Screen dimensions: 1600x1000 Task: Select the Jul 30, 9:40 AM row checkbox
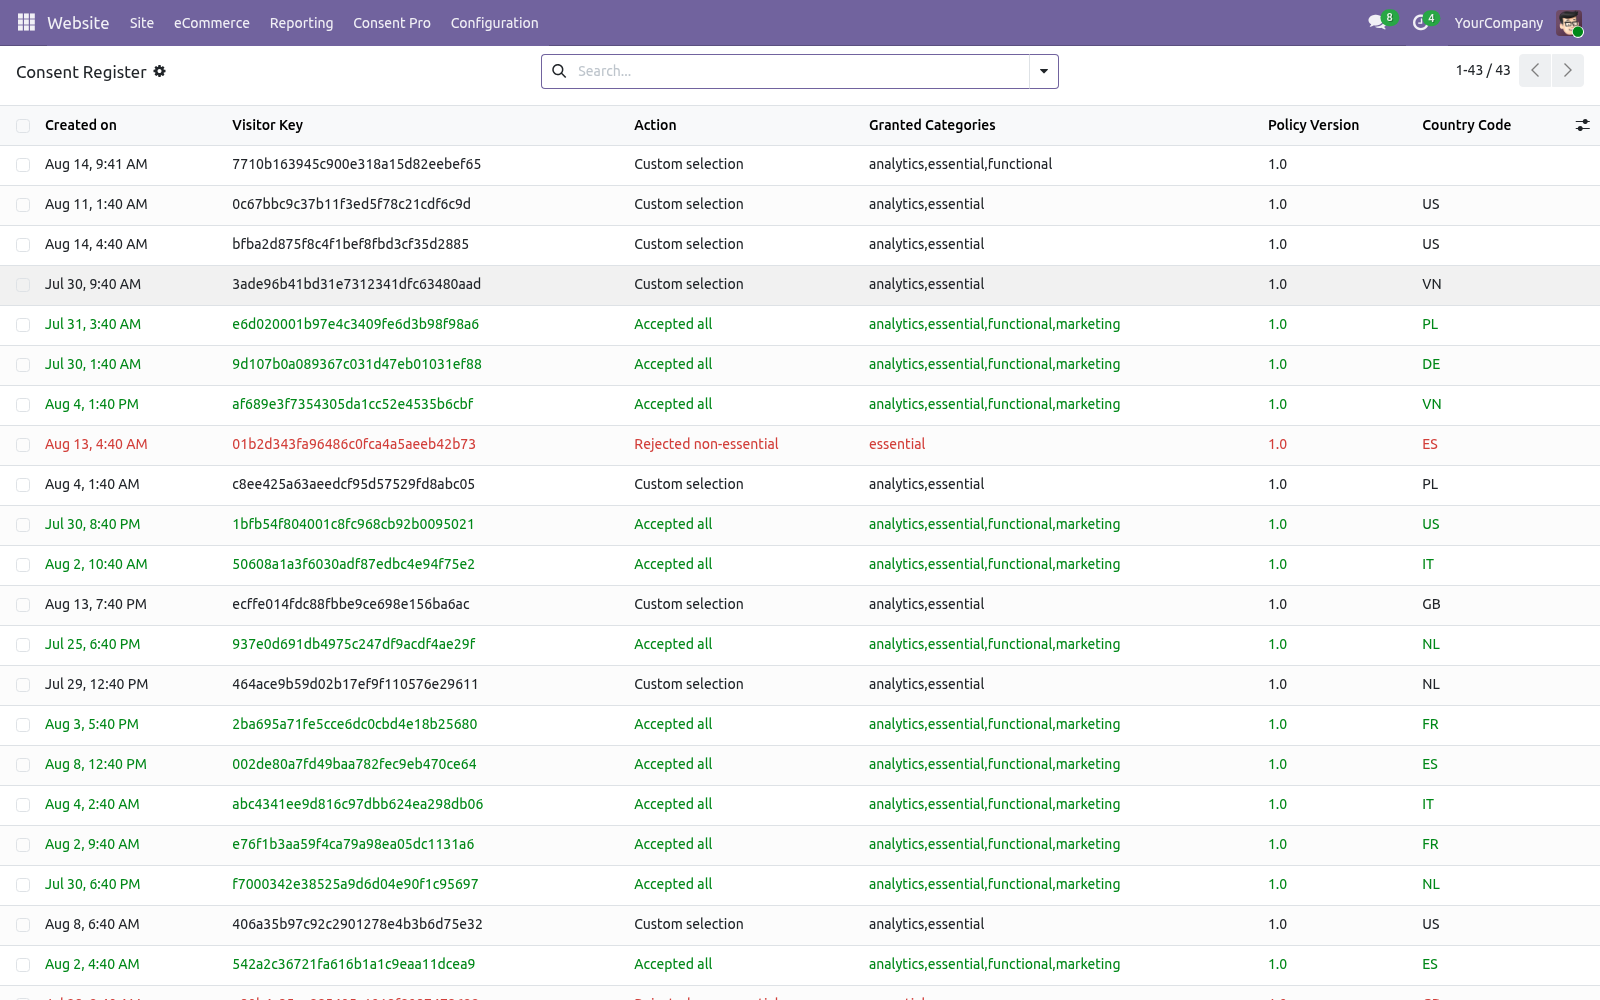(x=23, y=285)
